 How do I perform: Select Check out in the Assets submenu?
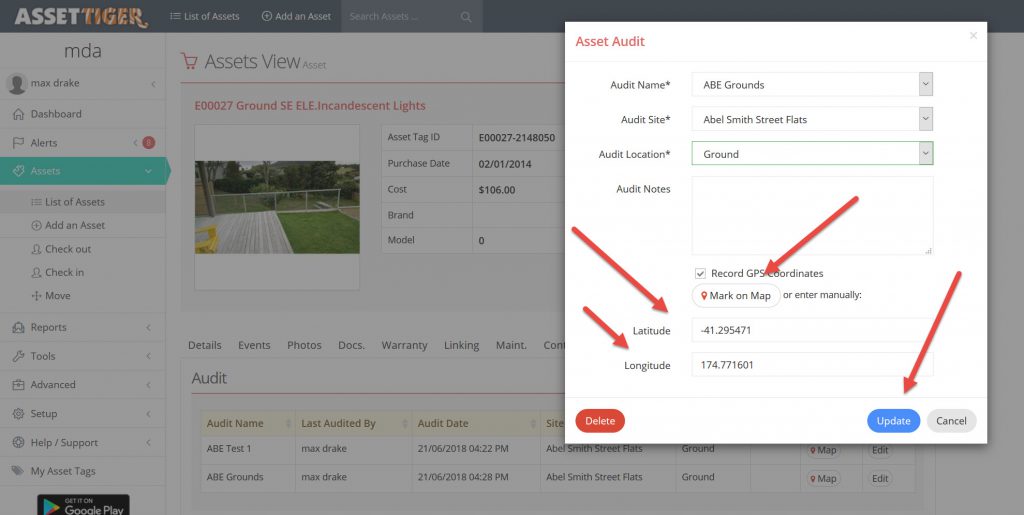pyautogui.click(x=68, y=249)
